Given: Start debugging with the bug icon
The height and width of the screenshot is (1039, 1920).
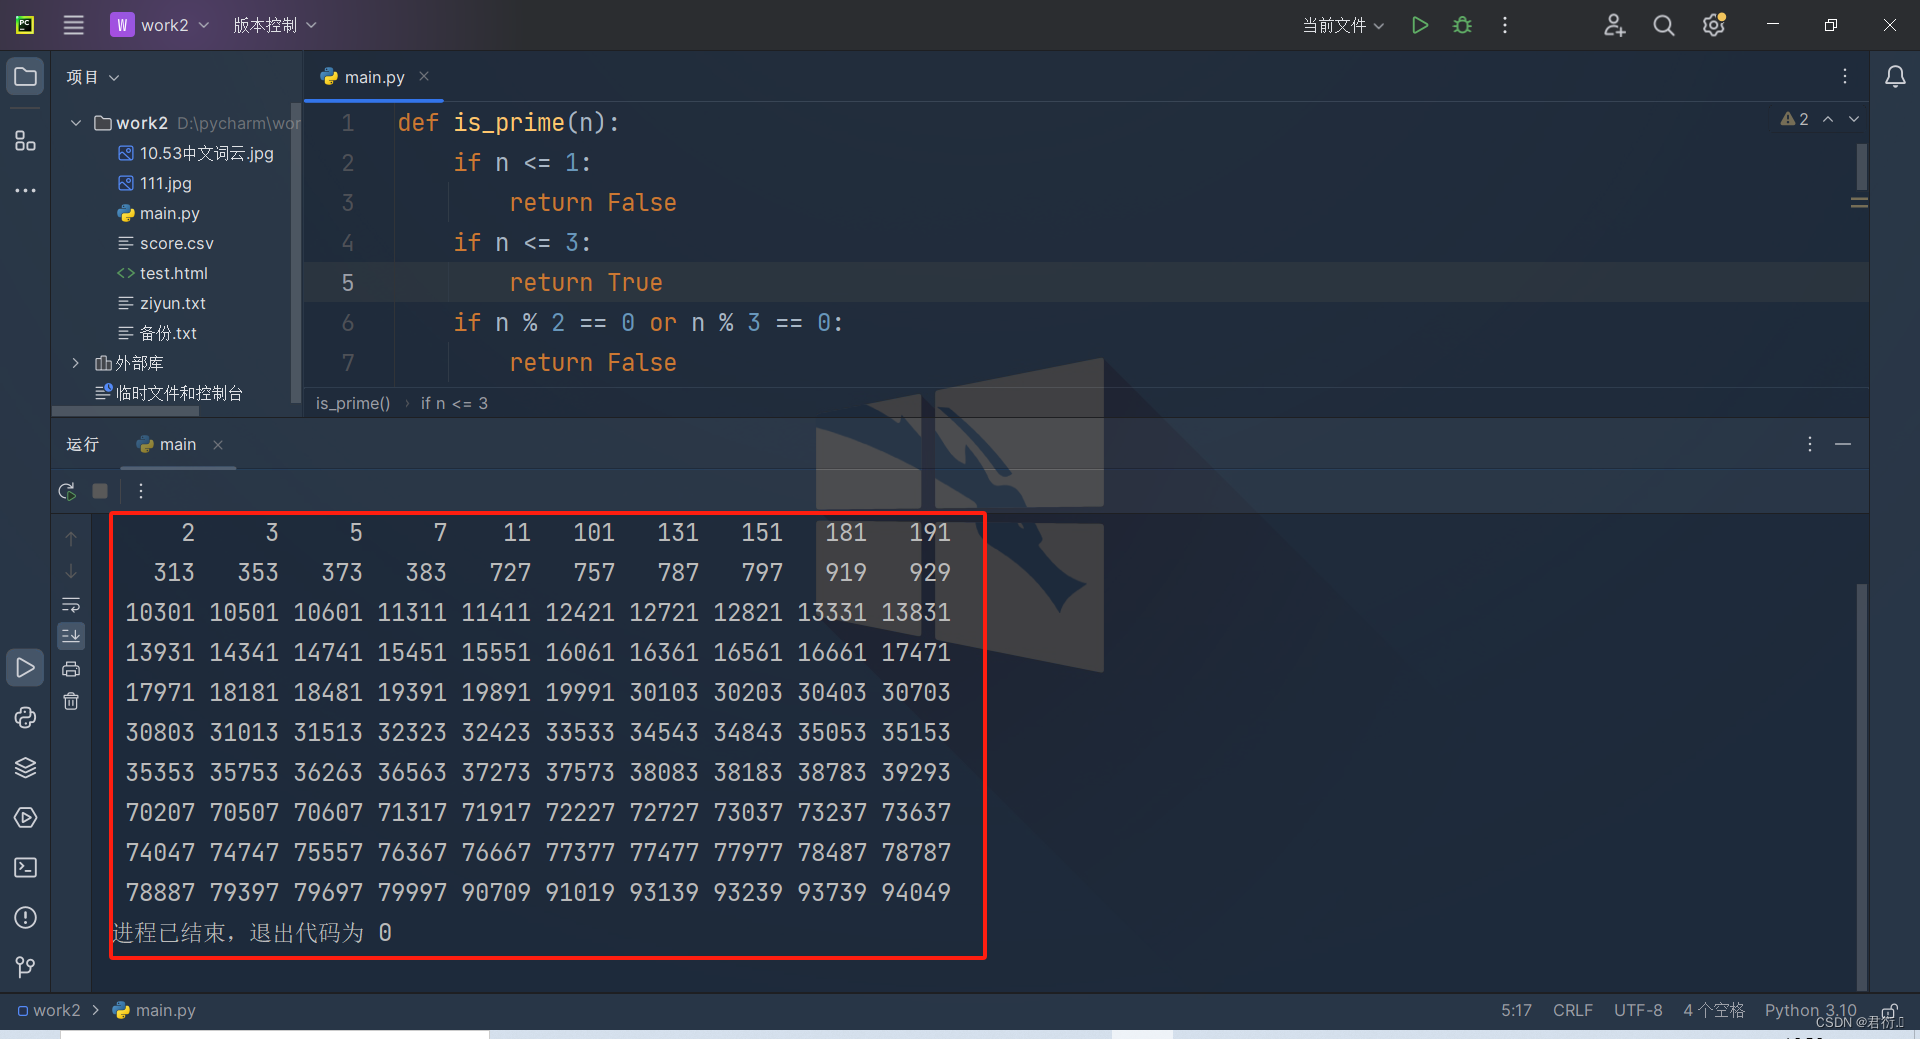Looking at the screenshot, I should point(1463,25).
